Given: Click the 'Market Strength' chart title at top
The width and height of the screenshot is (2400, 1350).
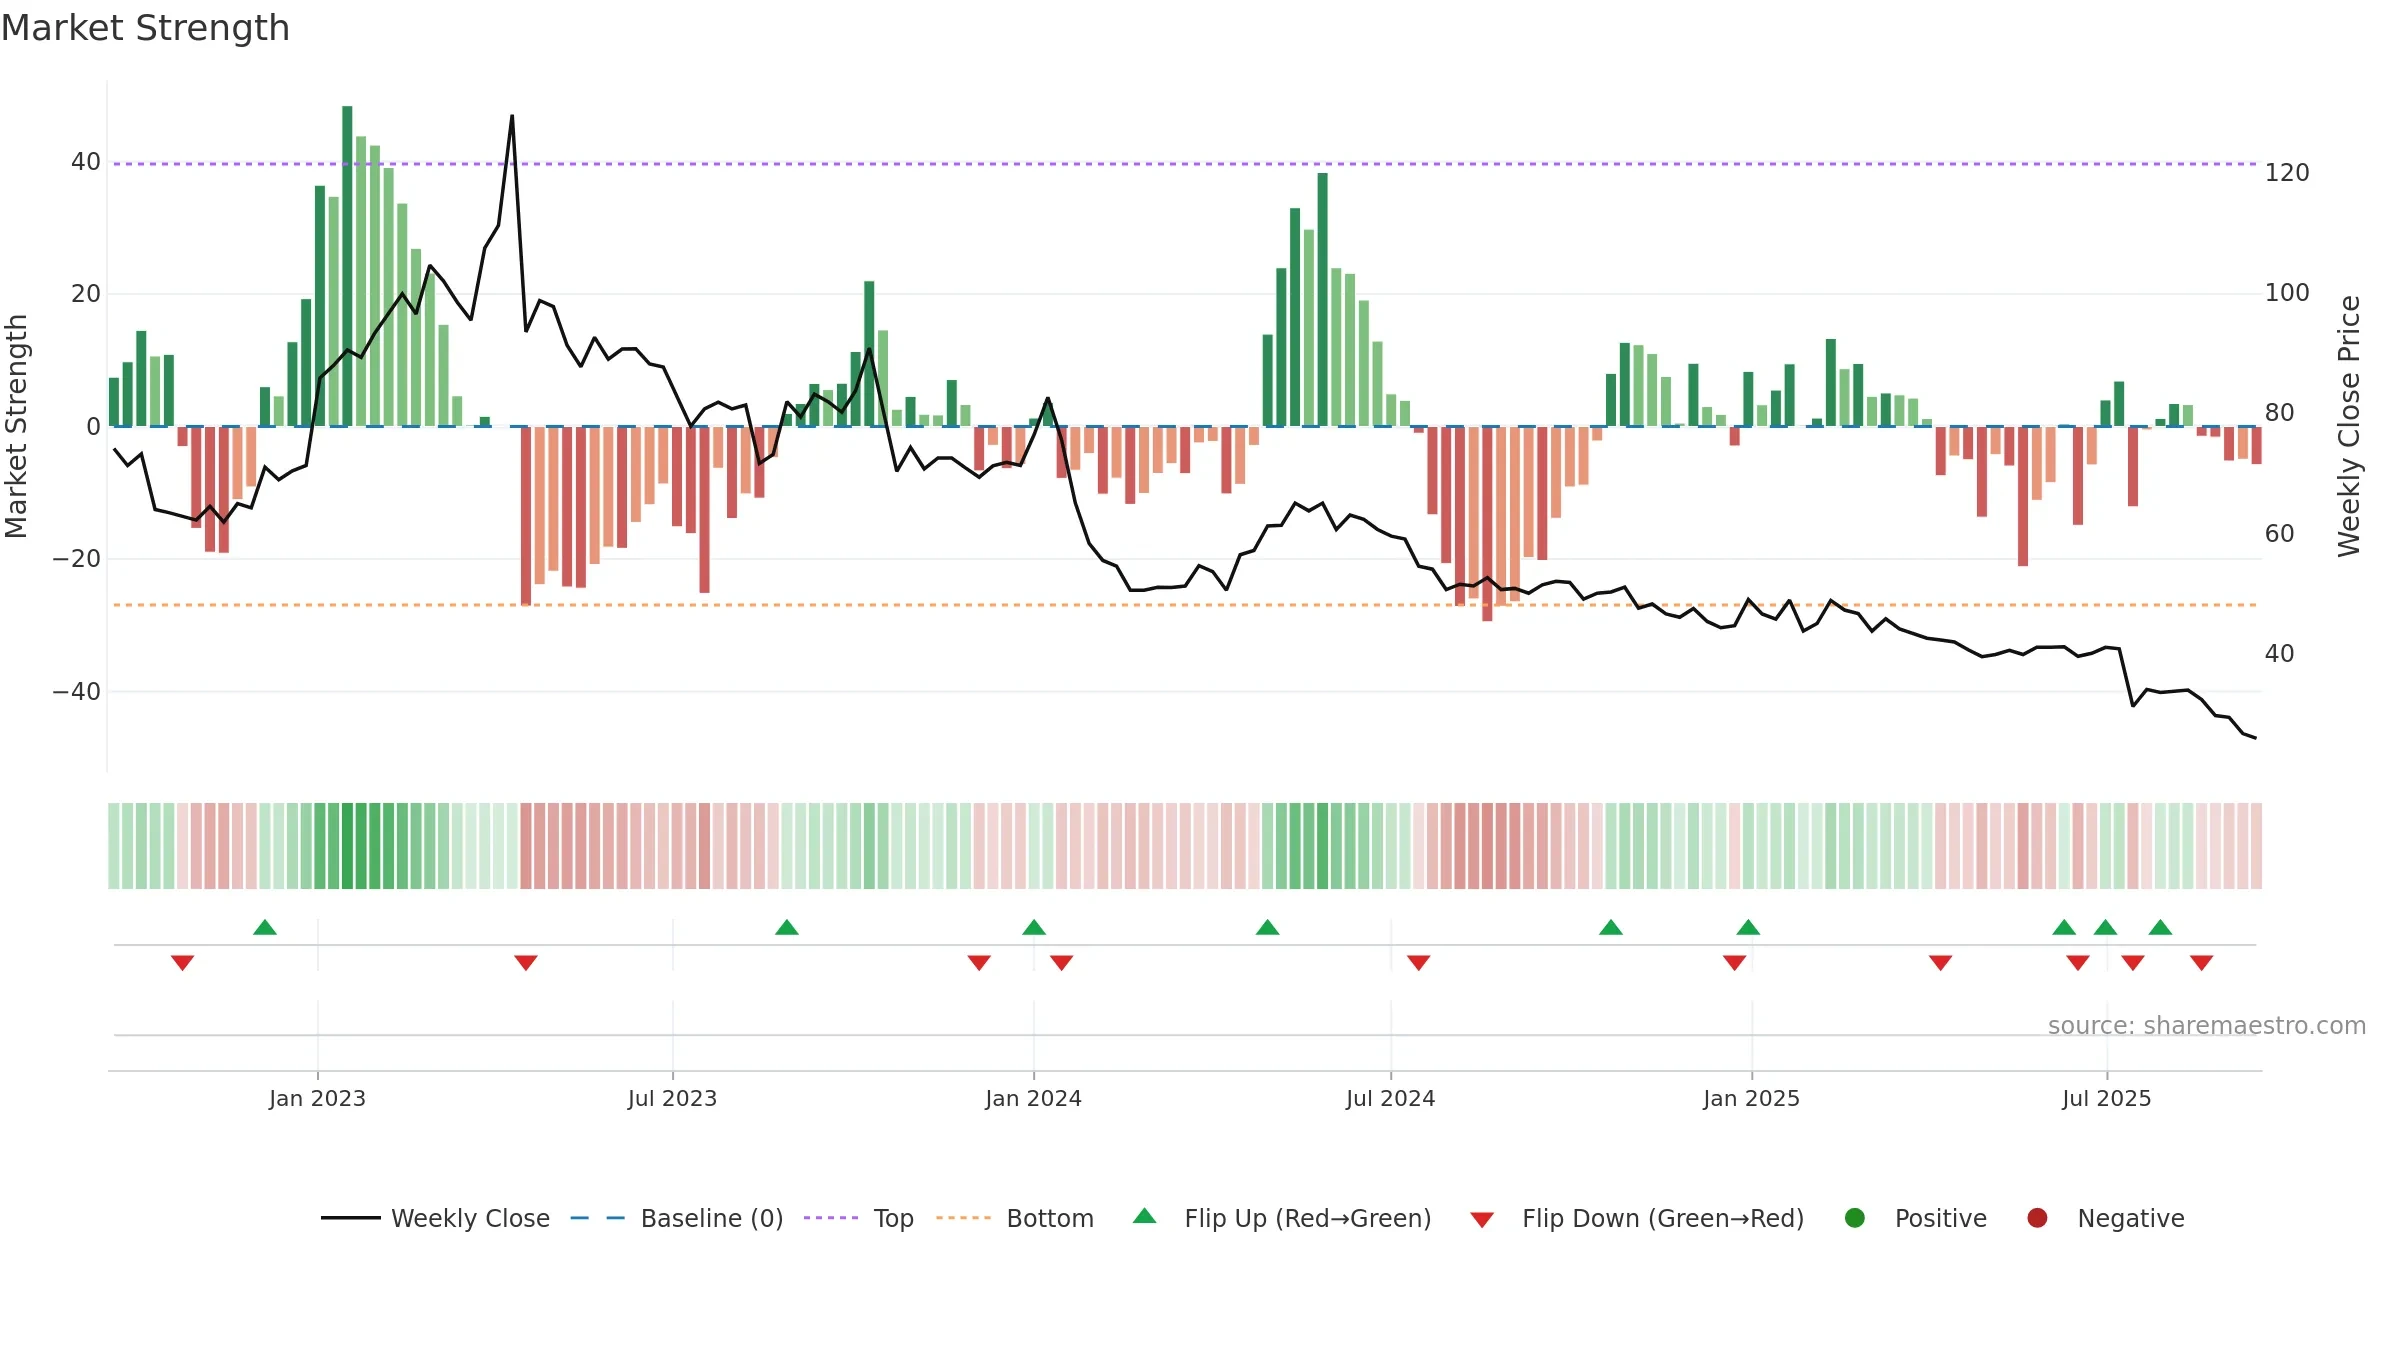Looking at the screenshot, I should click(145, 28).
